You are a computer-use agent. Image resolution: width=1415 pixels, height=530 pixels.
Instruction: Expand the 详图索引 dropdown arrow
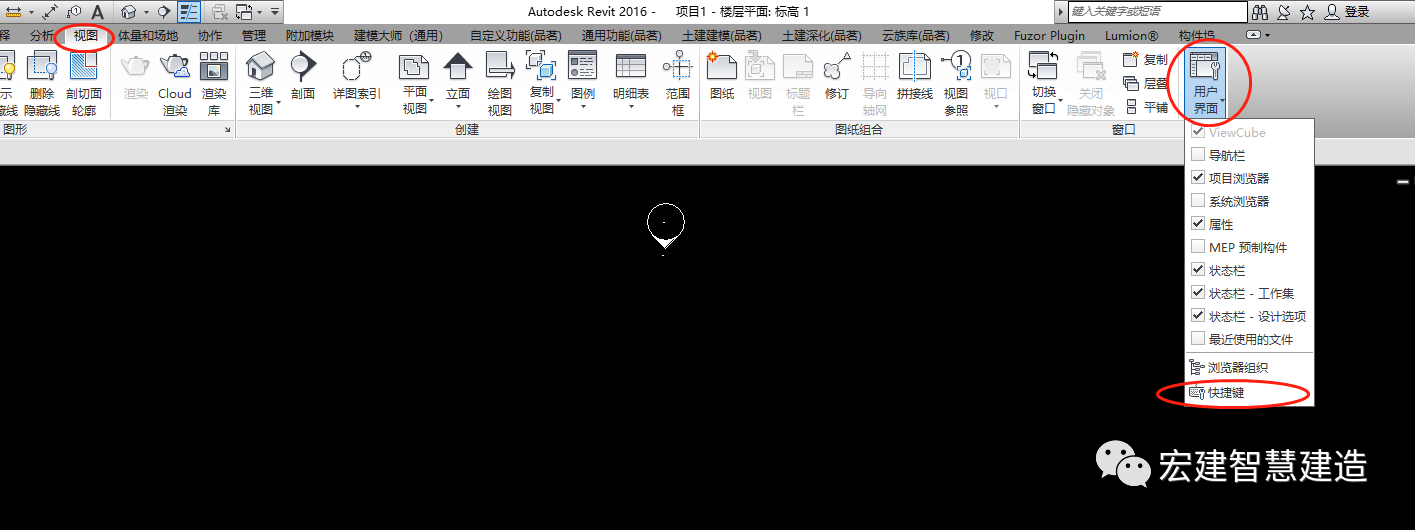(x=356, y=104)
